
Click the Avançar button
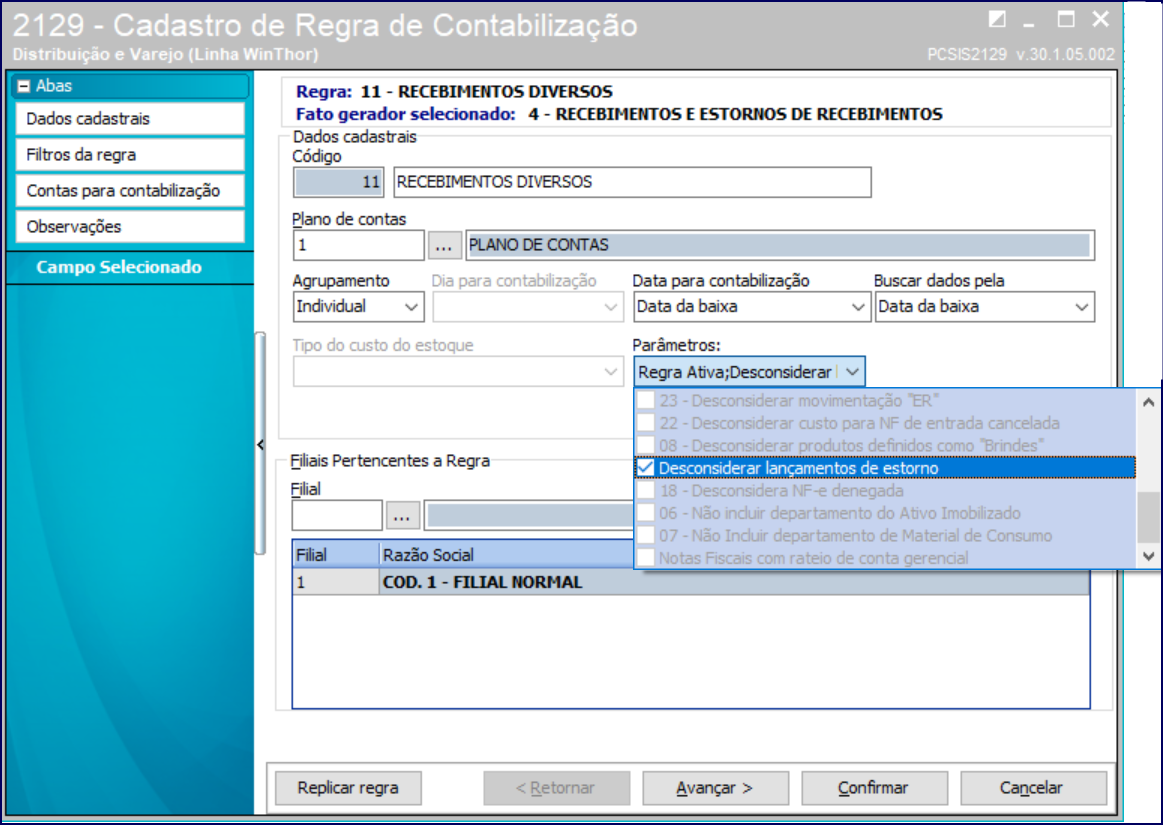[715, 788]
